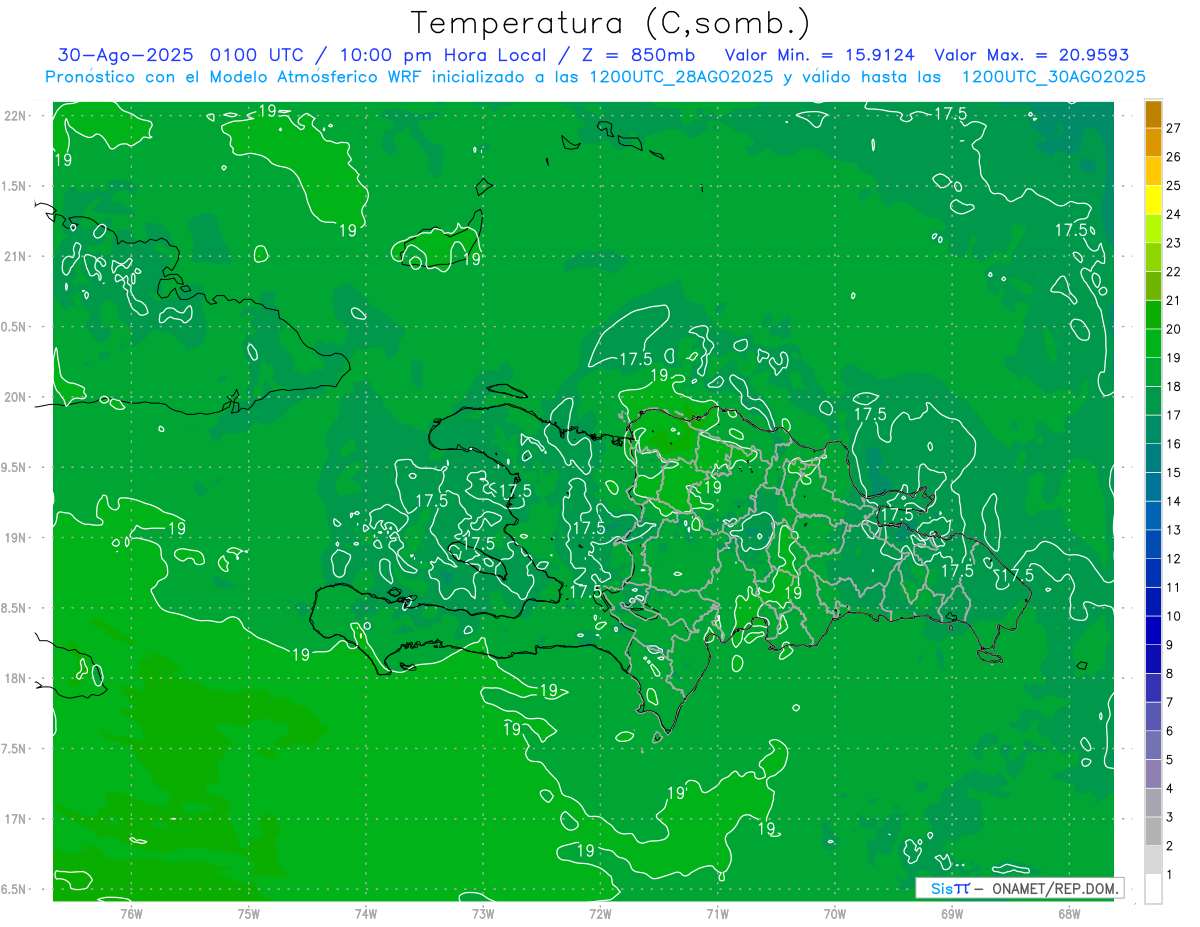1200x927 pixels.
Task: Click the truncated '0.5N' latitude label
Action: 15,327
